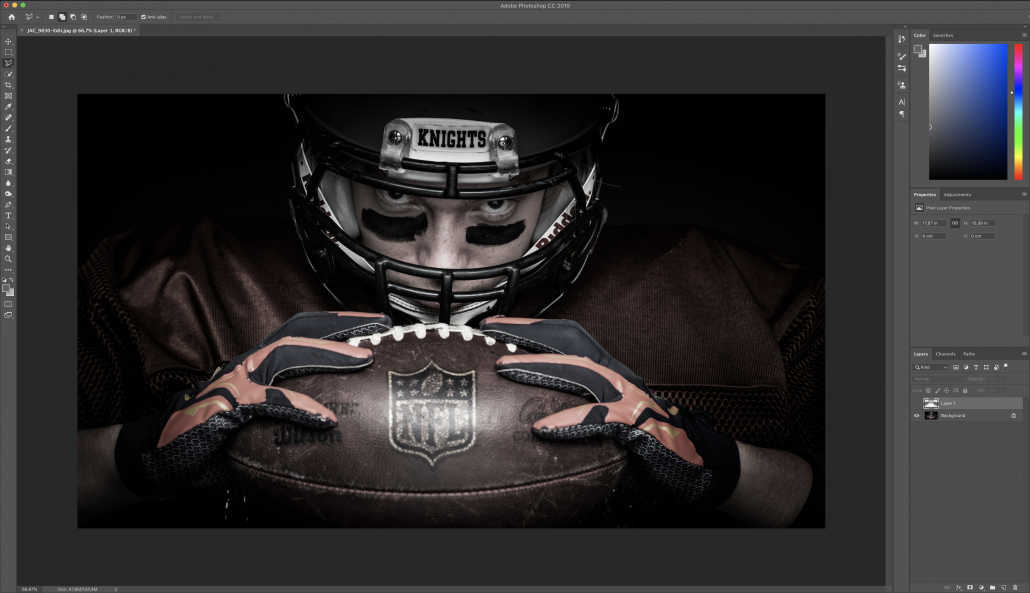
Task: Select the Move tool
Action: 9,41
